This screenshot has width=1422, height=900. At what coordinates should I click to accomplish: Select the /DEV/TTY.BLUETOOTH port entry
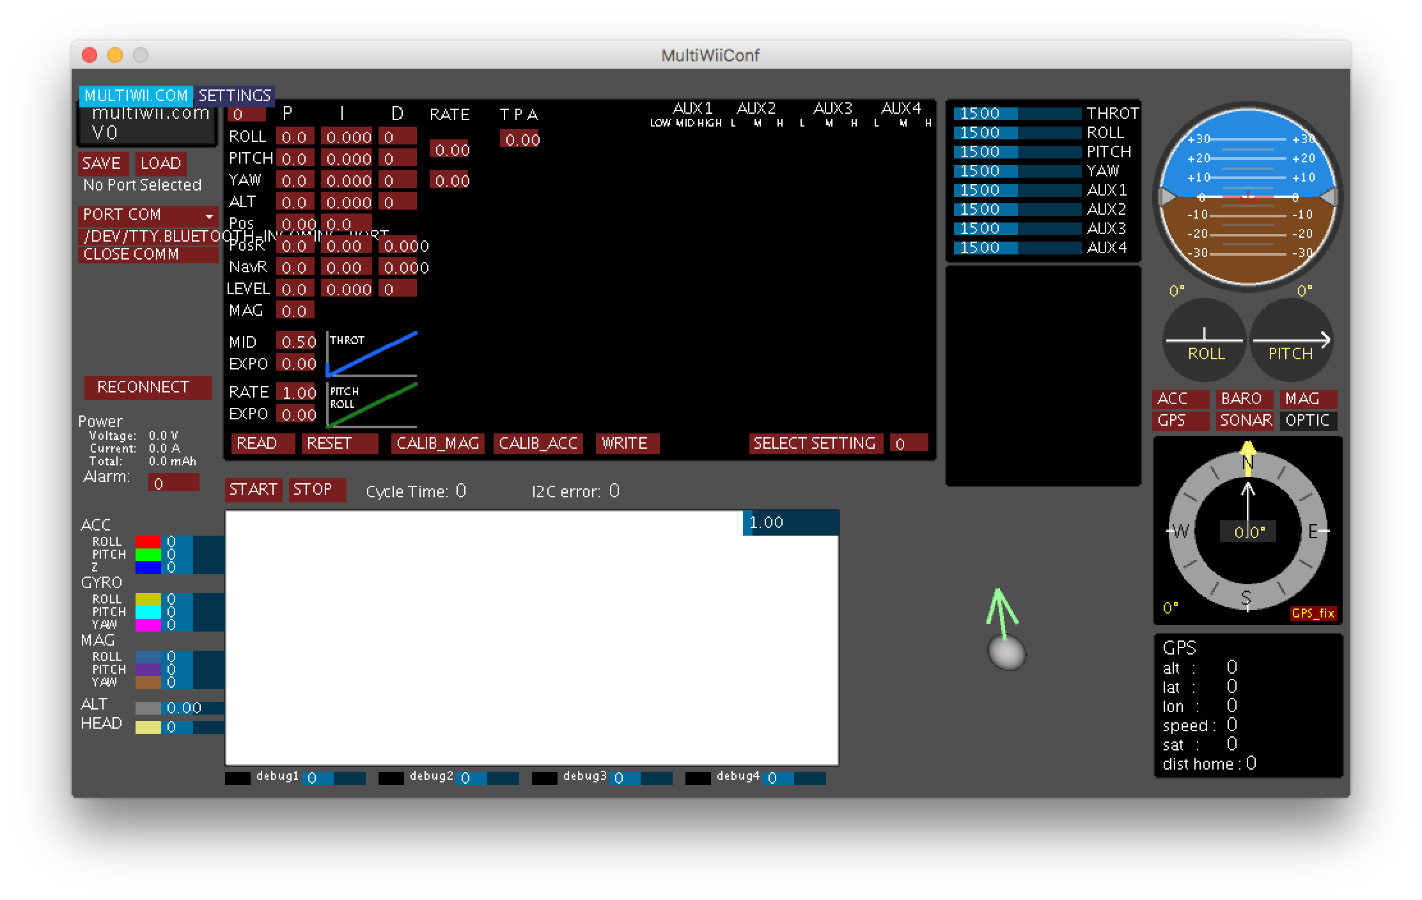point(148,236)
